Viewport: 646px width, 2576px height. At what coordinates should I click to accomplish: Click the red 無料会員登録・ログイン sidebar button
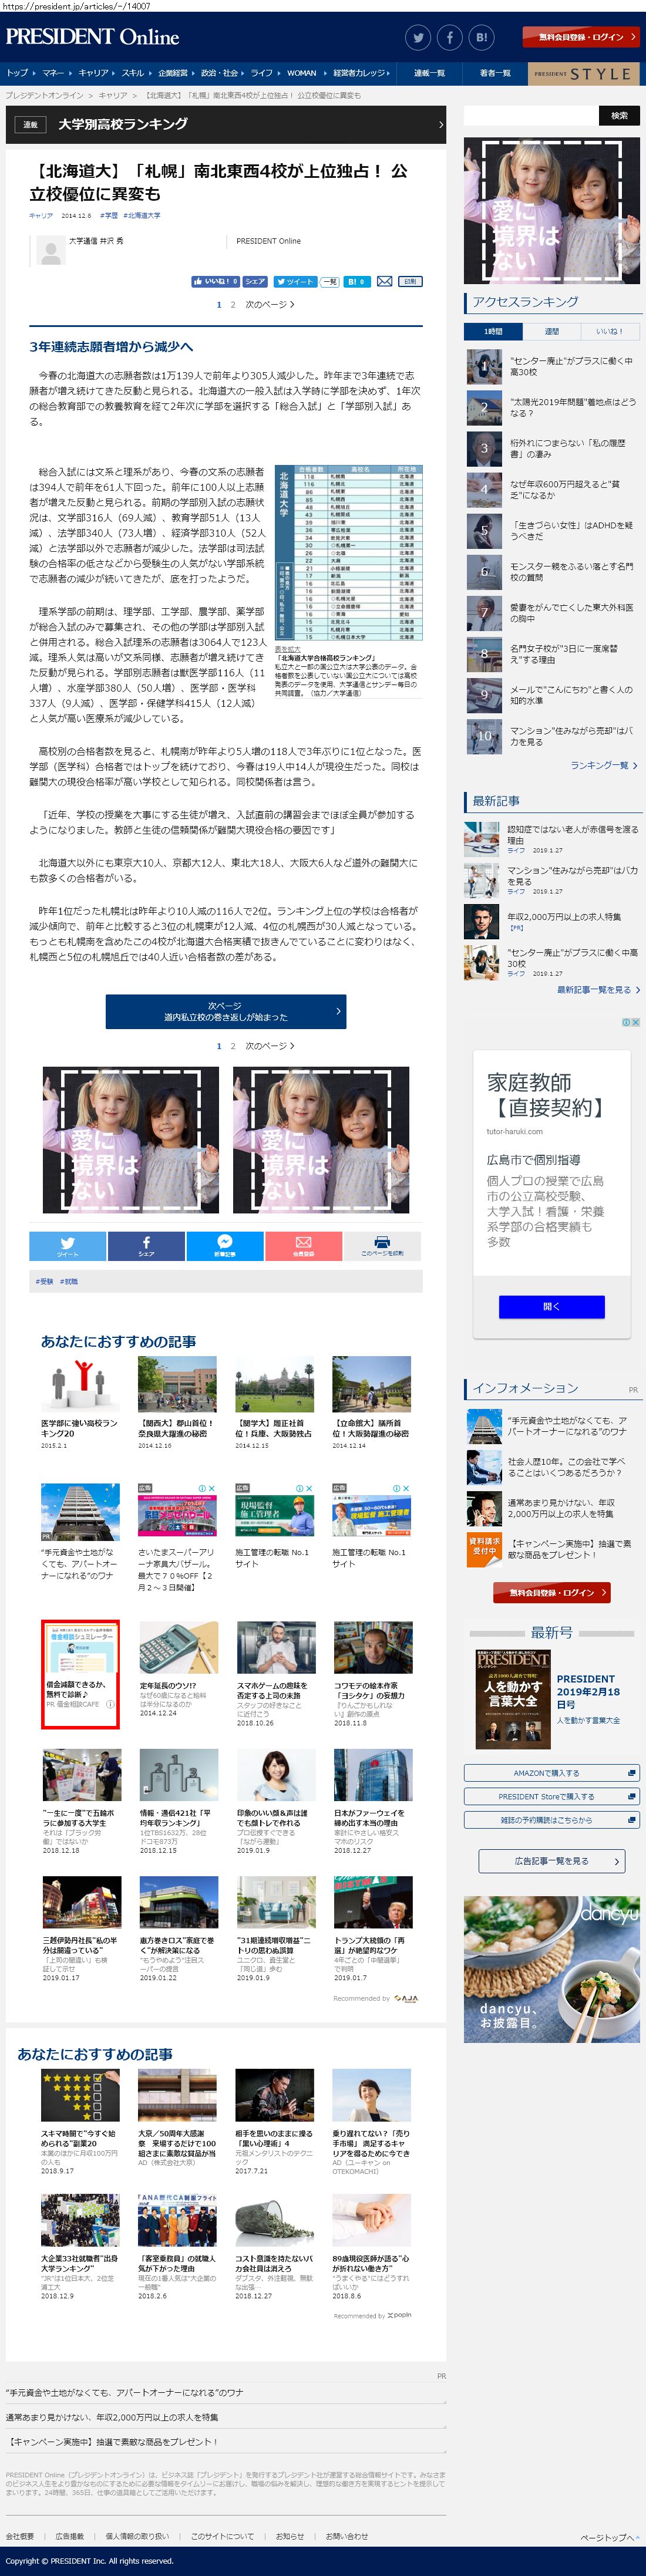tap(551, 1593)
